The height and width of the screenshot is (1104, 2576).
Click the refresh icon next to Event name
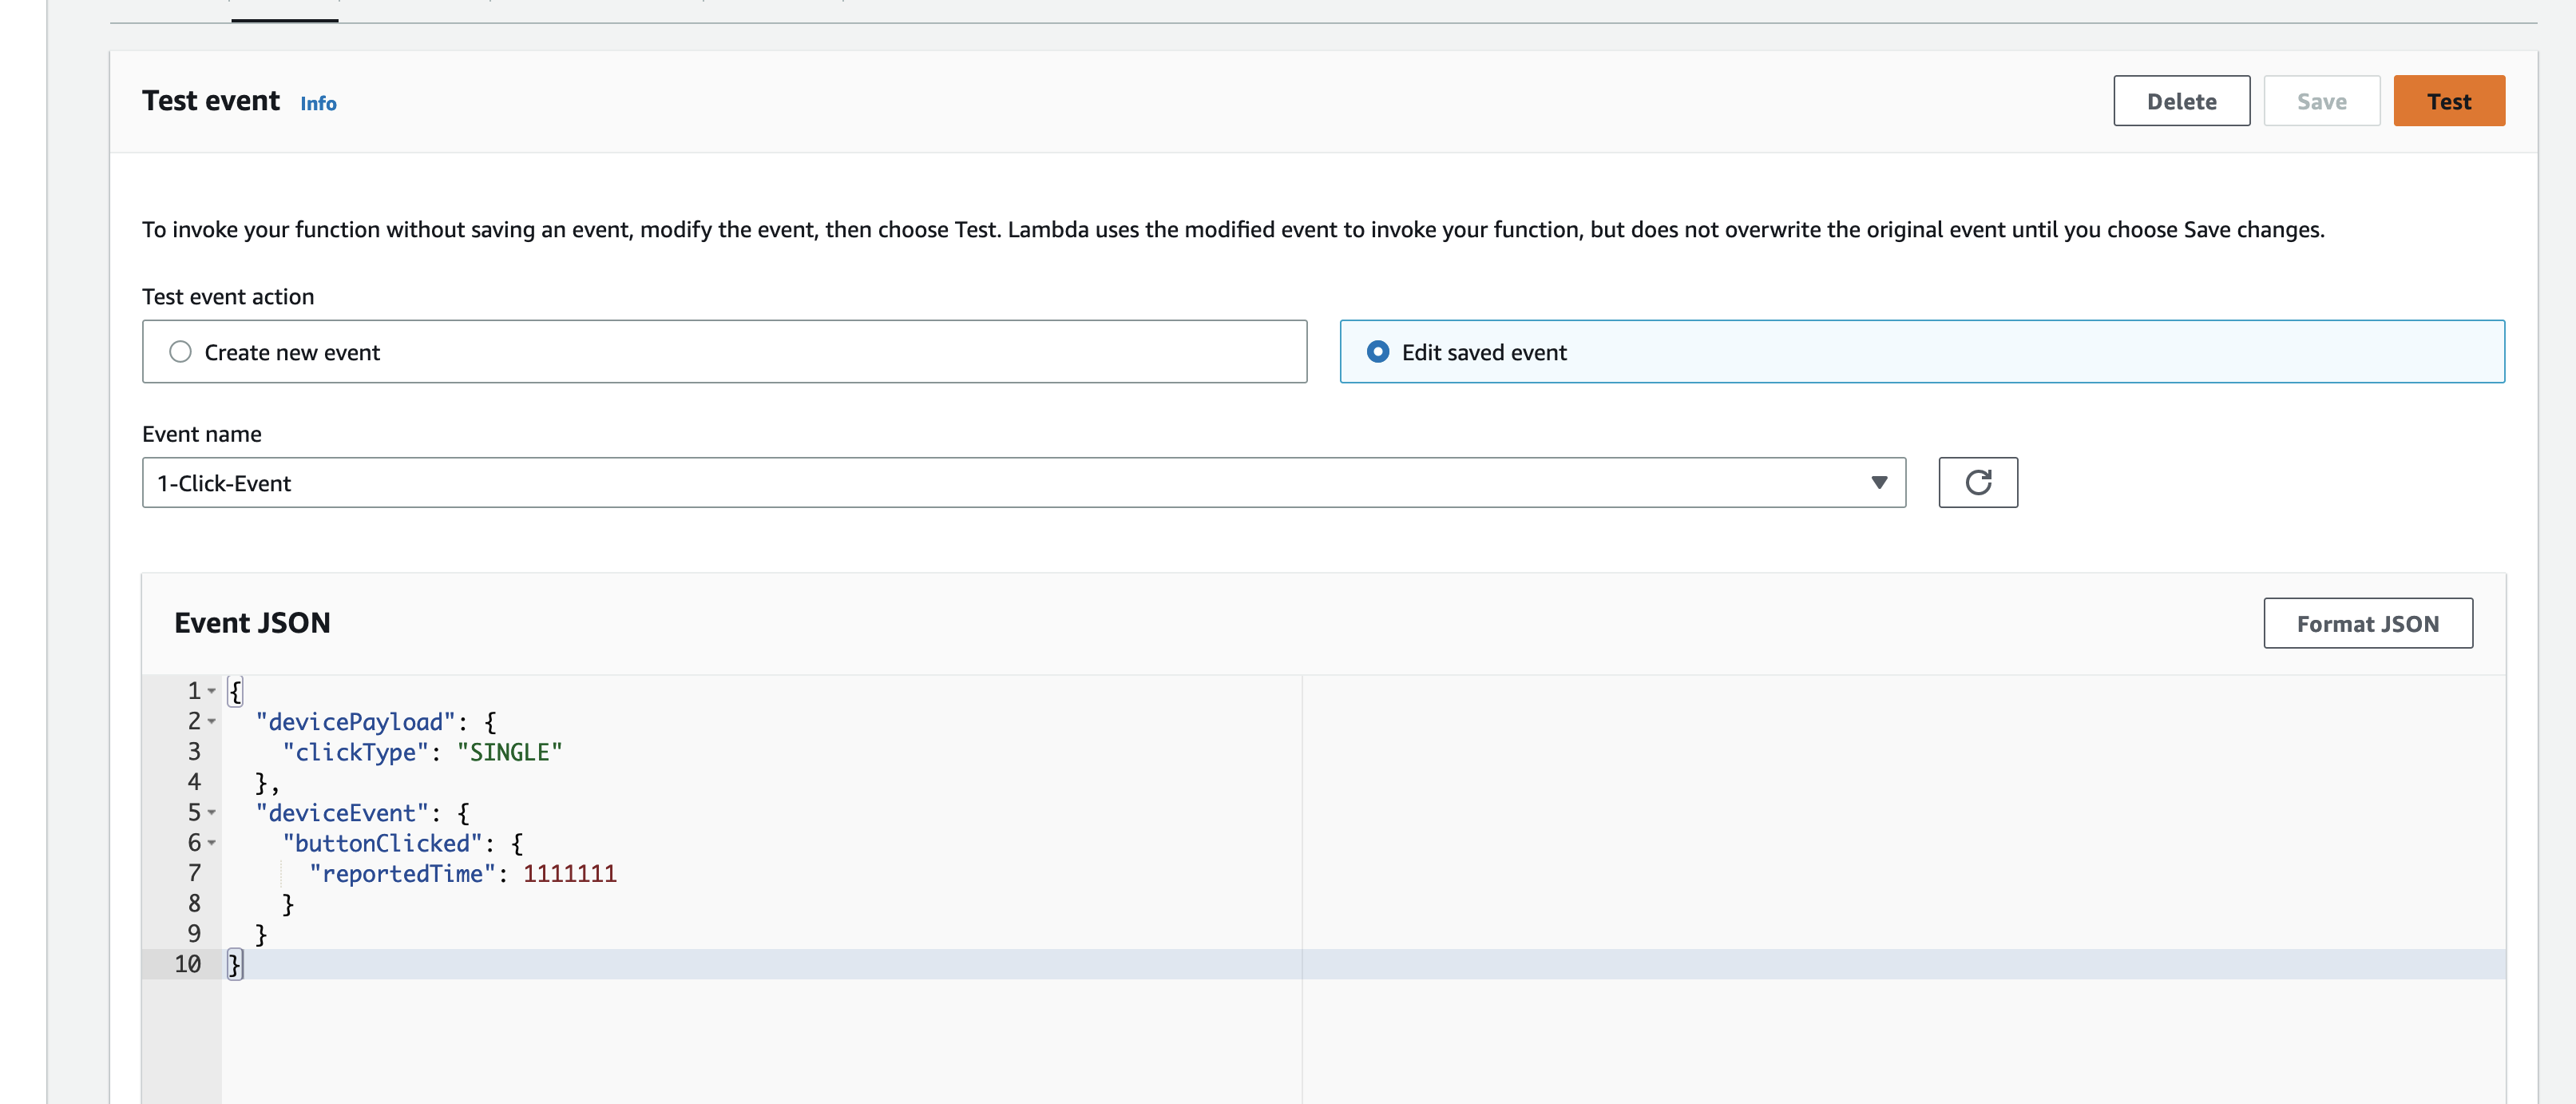[x=1977, y=483]
